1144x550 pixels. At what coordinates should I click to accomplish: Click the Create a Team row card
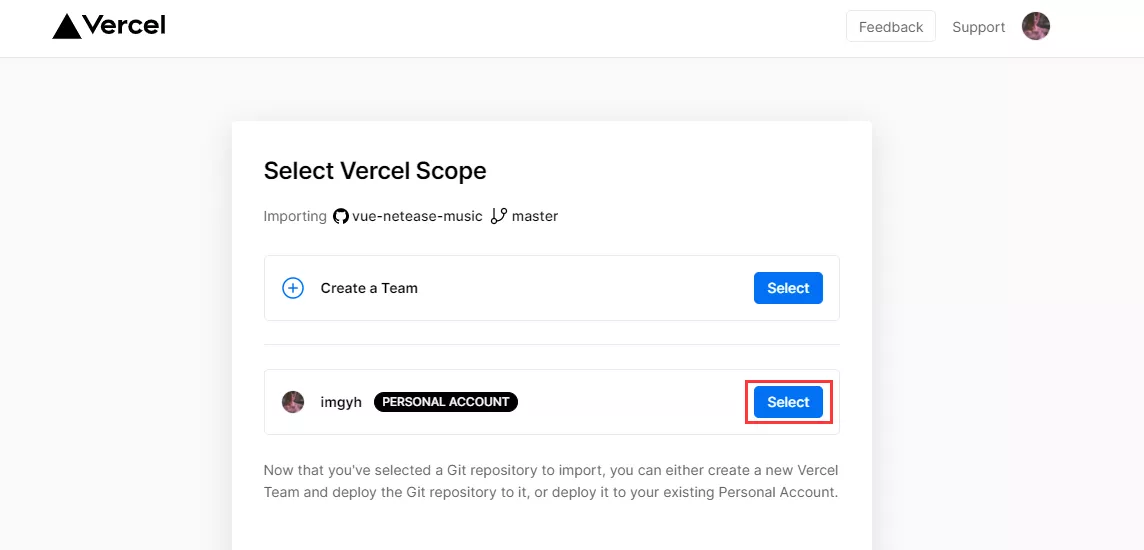pyautogui.click(x=552, y=288)
